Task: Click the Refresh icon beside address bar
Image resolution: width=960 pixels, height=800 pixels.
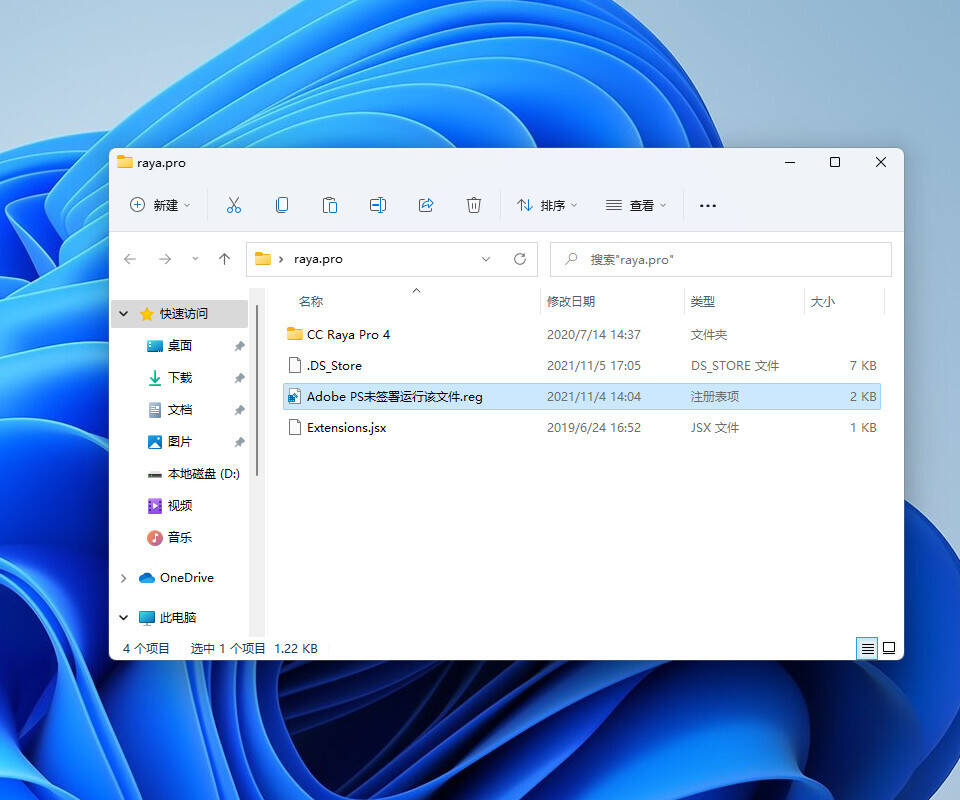Action: [520, 259]
